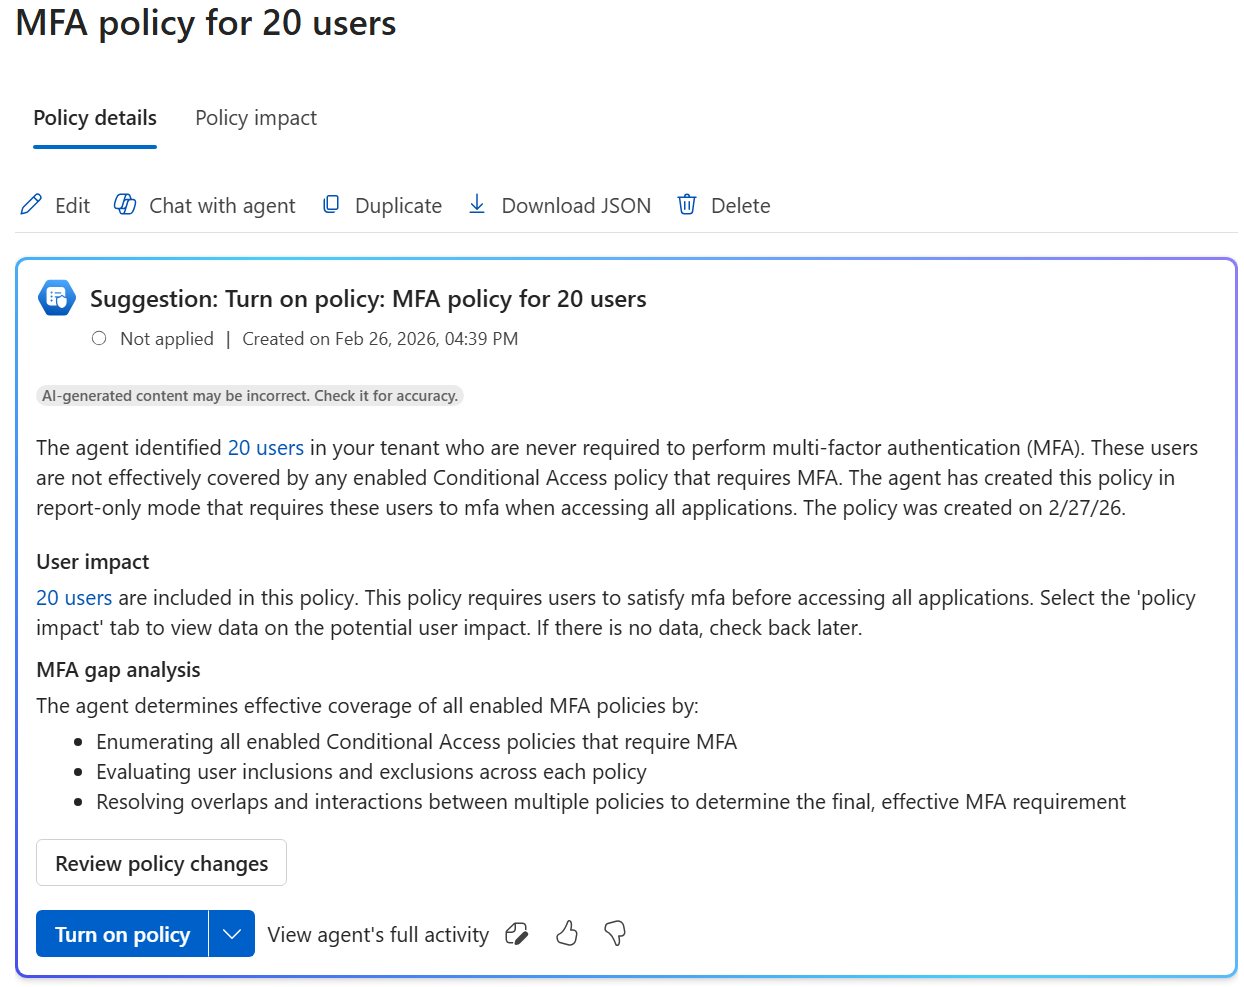Open View agent's full activity link

tap(378, 934)
